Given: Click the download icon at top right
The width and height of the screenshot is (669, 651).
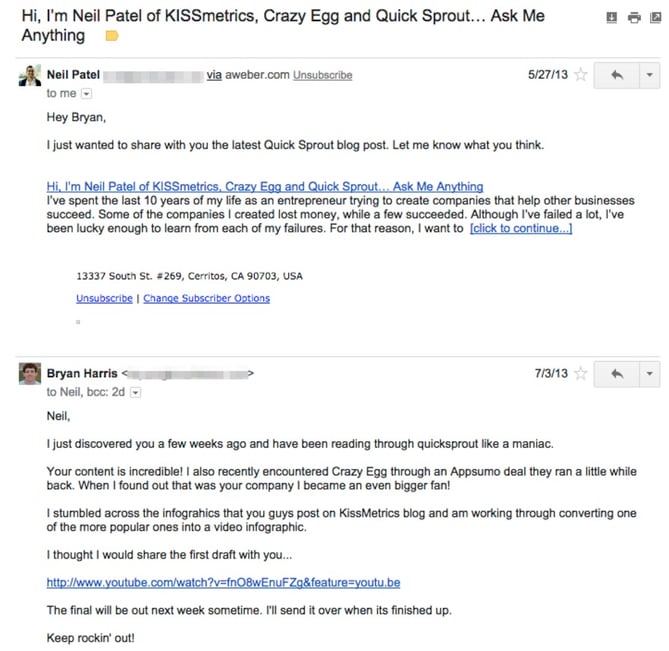Looking at the screenshot, I should click(612, 17).
